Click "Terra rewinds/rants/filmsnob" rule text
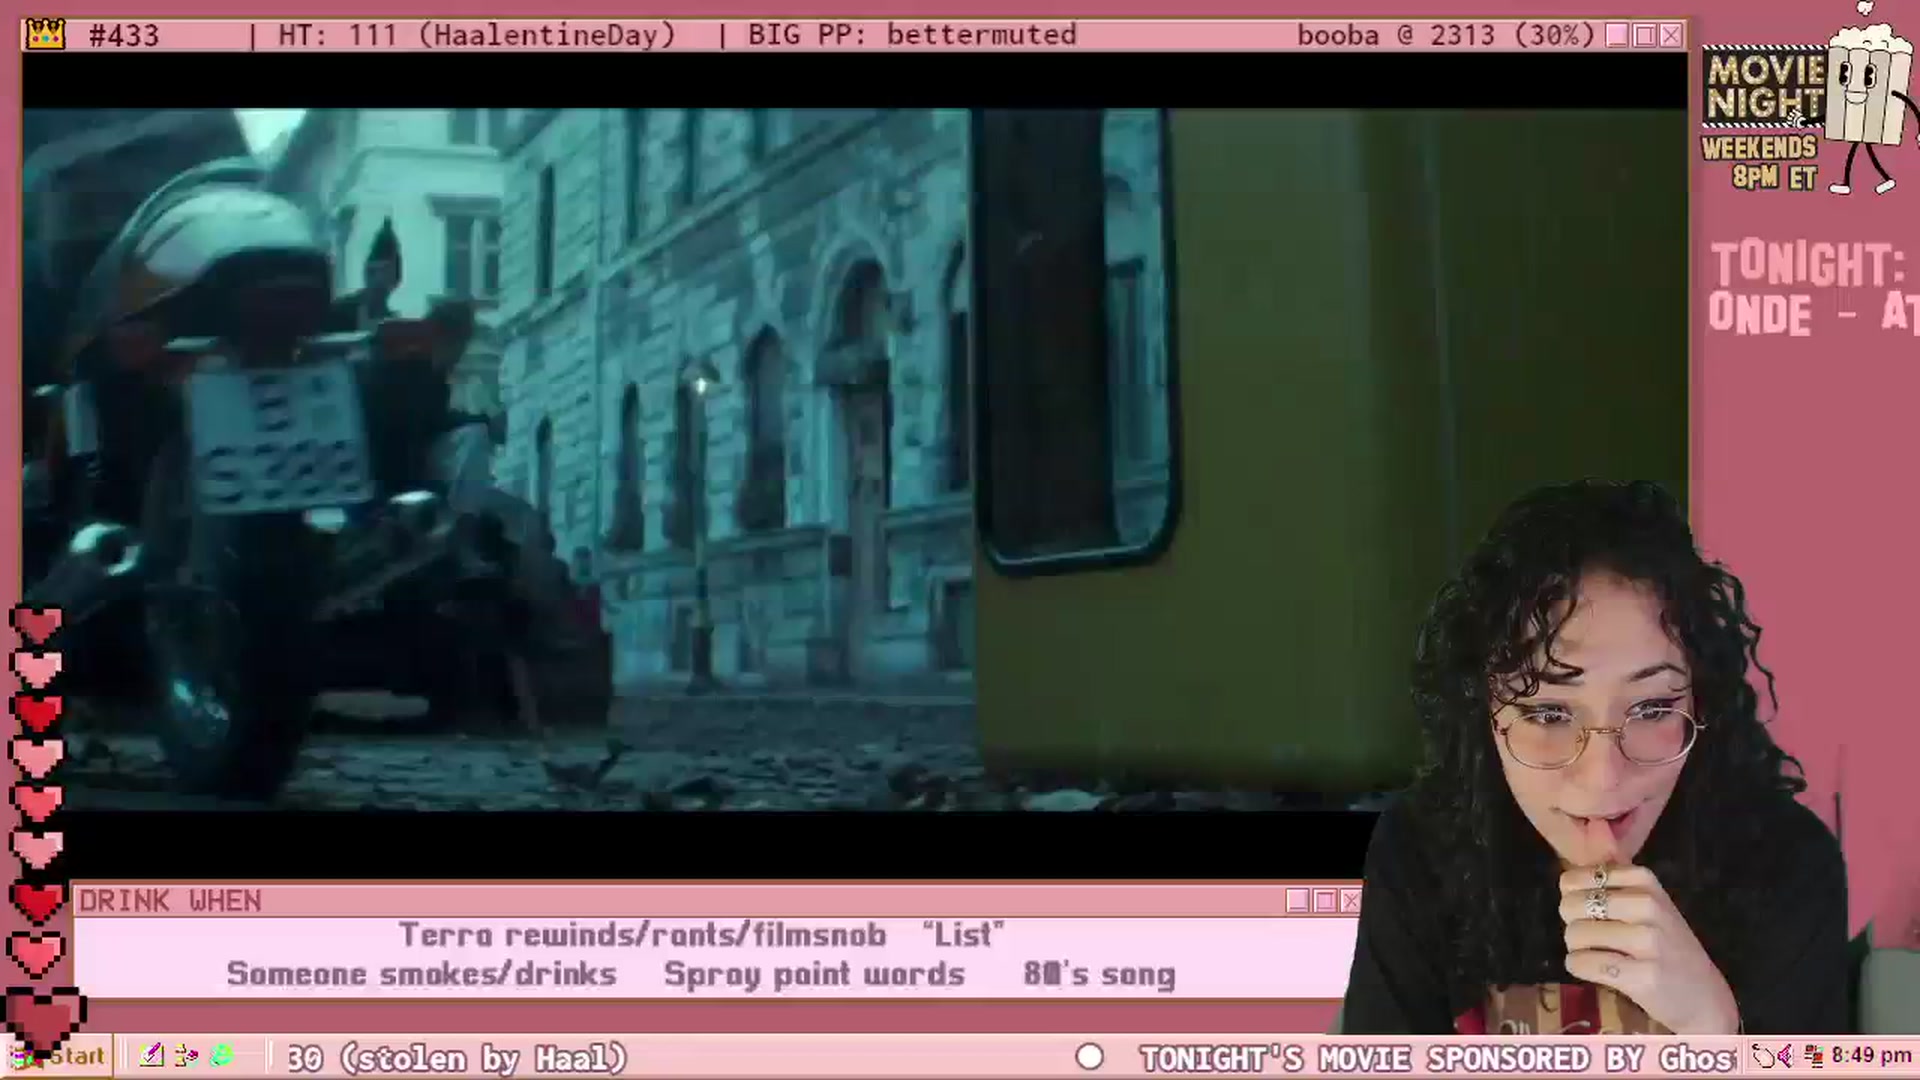Image resolution: width=1920 pixels, height=1080 pixels. [x=643, y=935]
